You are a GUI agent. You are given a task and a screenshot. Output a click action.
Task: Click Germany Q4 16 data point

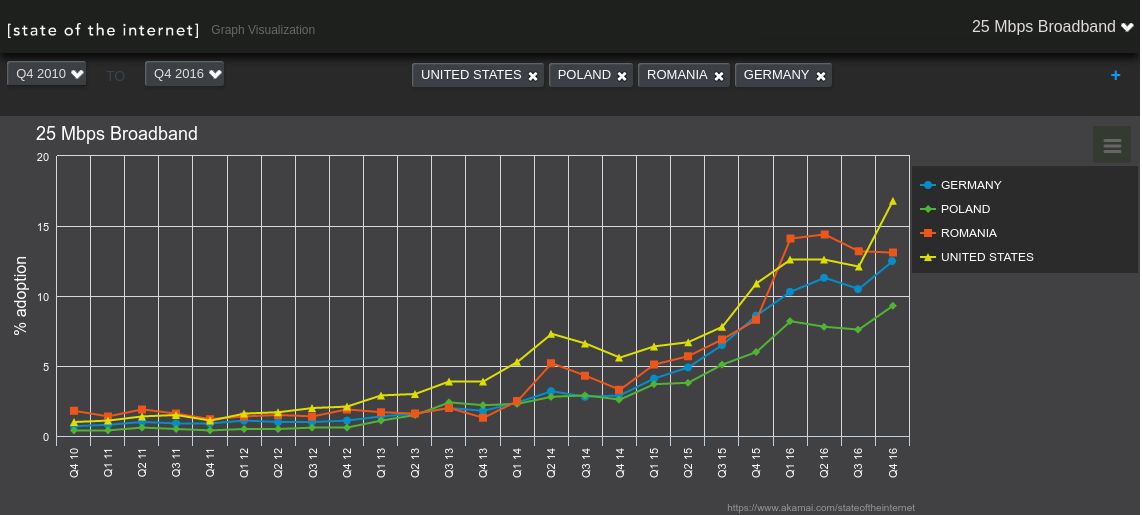pos(891,261)
